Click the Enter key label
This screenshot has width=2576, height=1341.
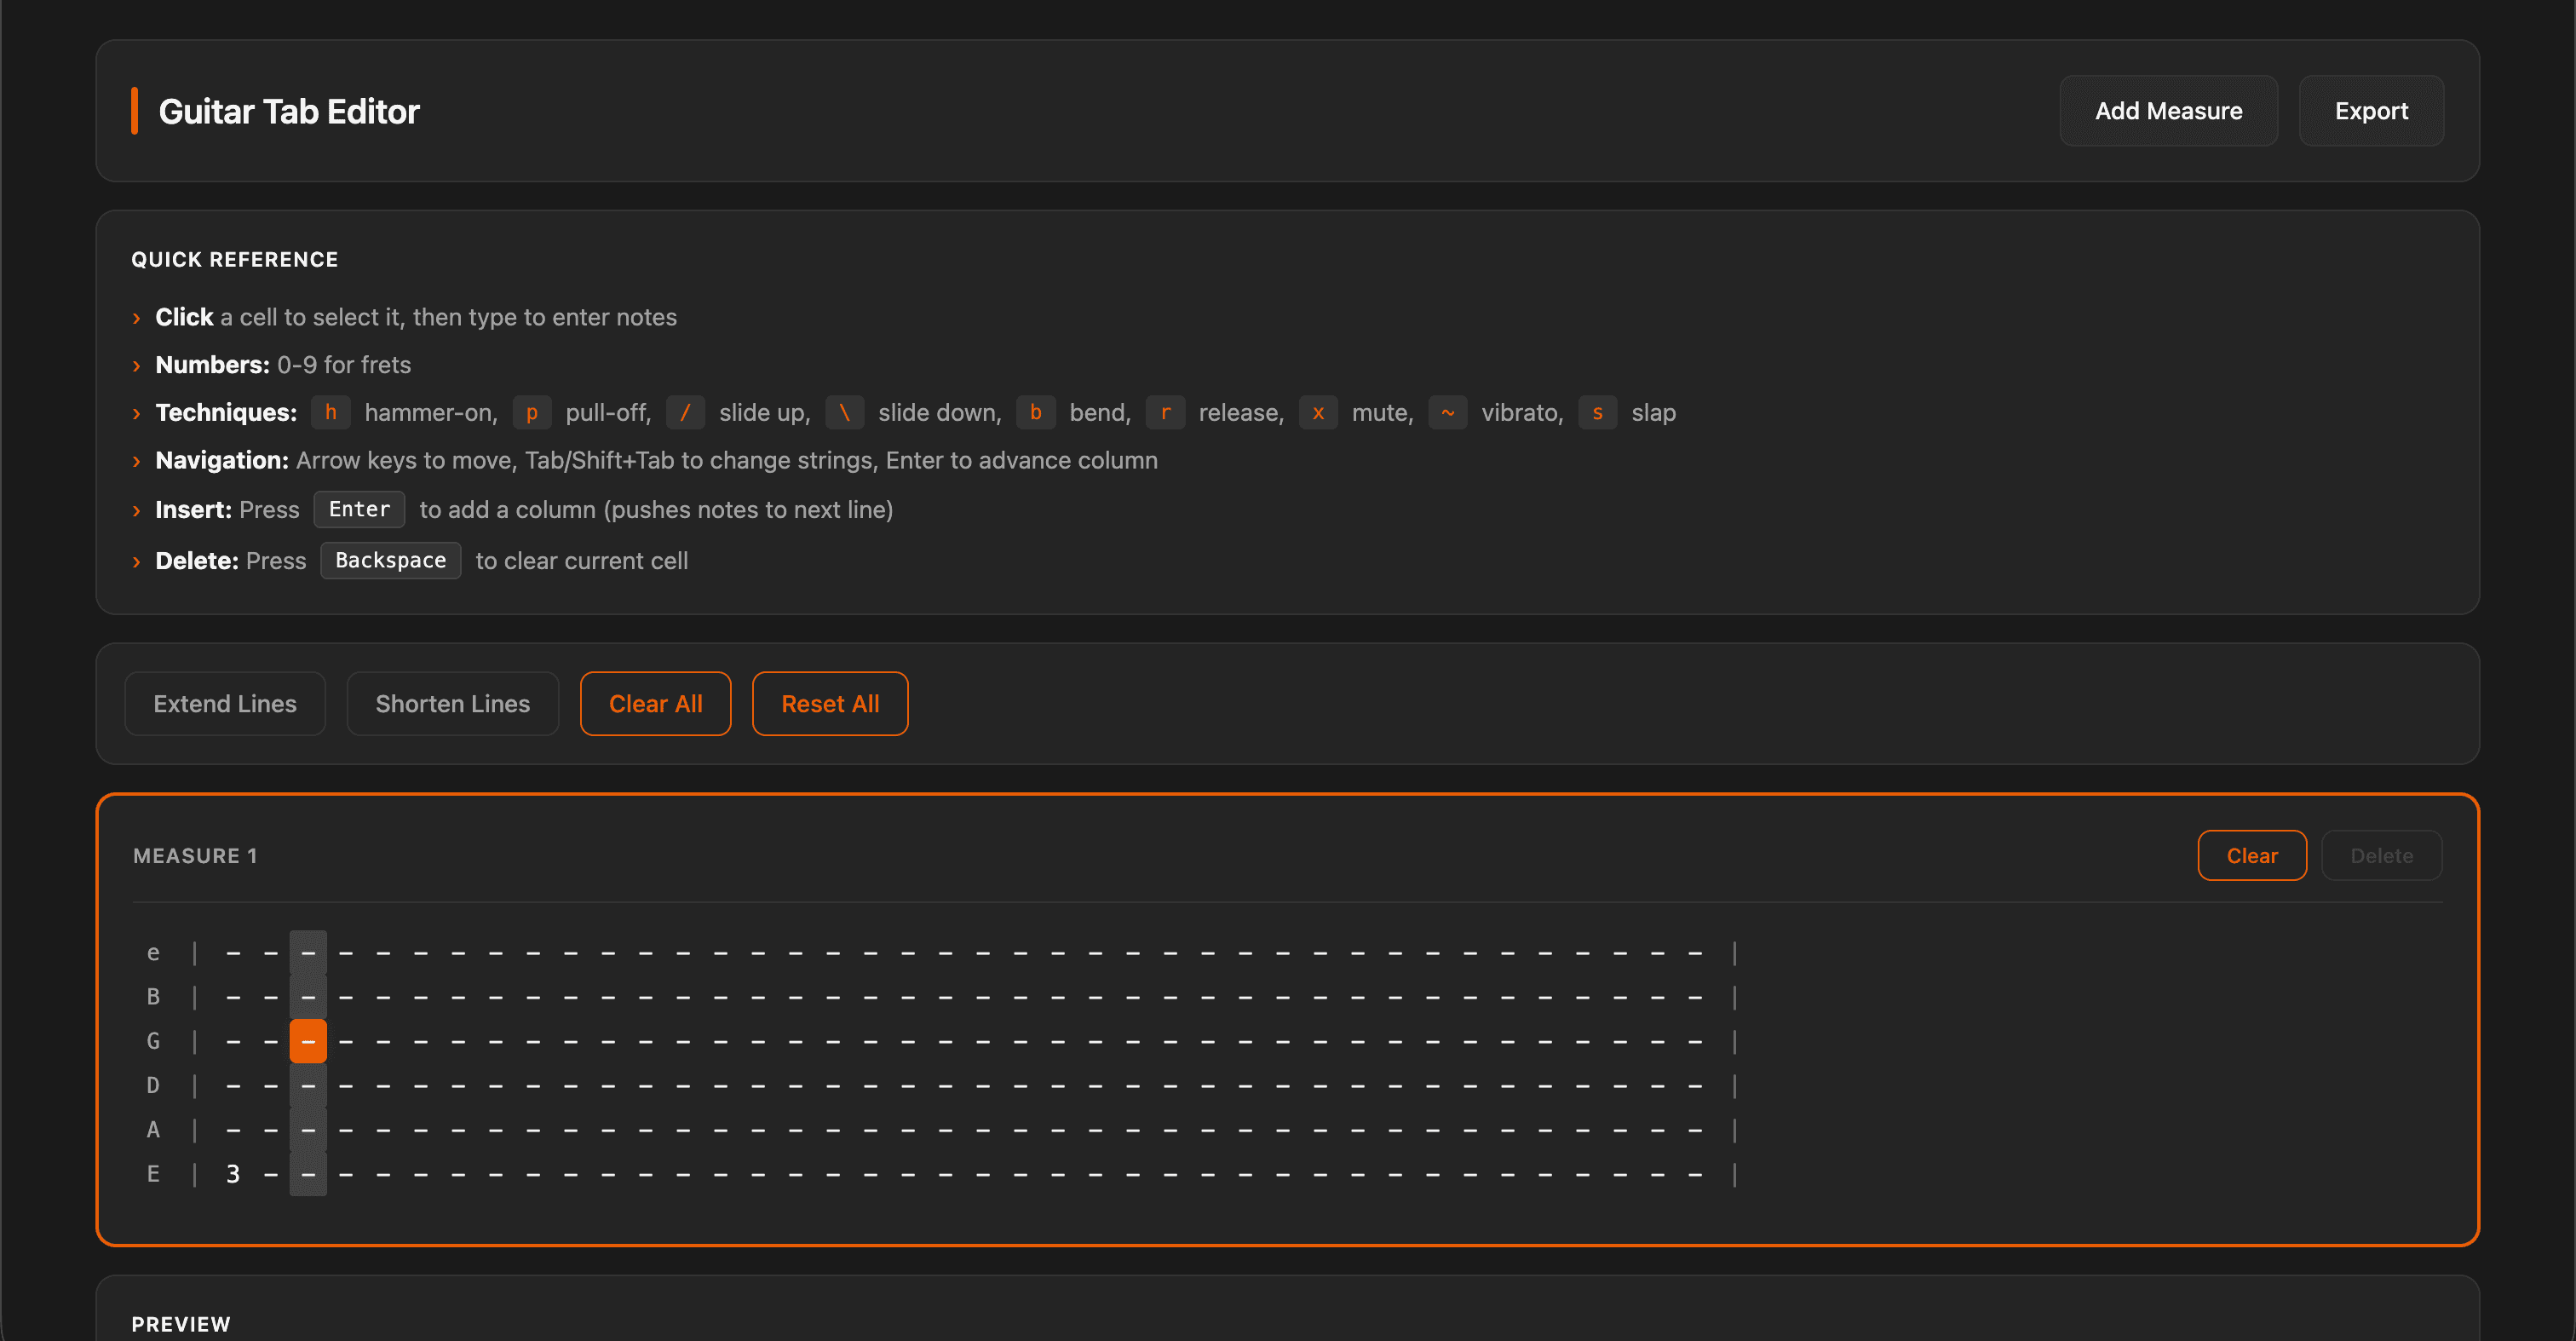click(359, 509)
